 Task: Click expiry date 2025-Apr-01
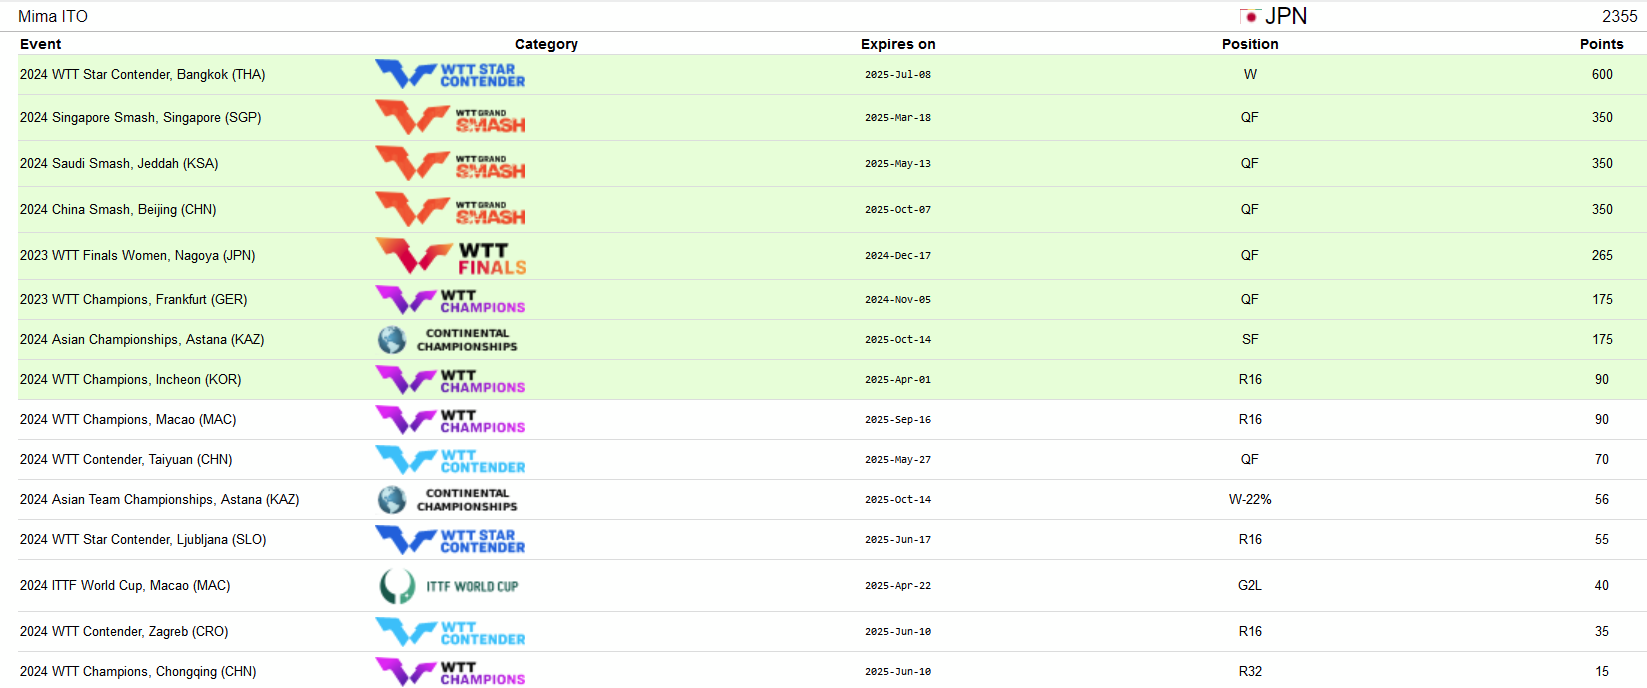coord(898,380)
